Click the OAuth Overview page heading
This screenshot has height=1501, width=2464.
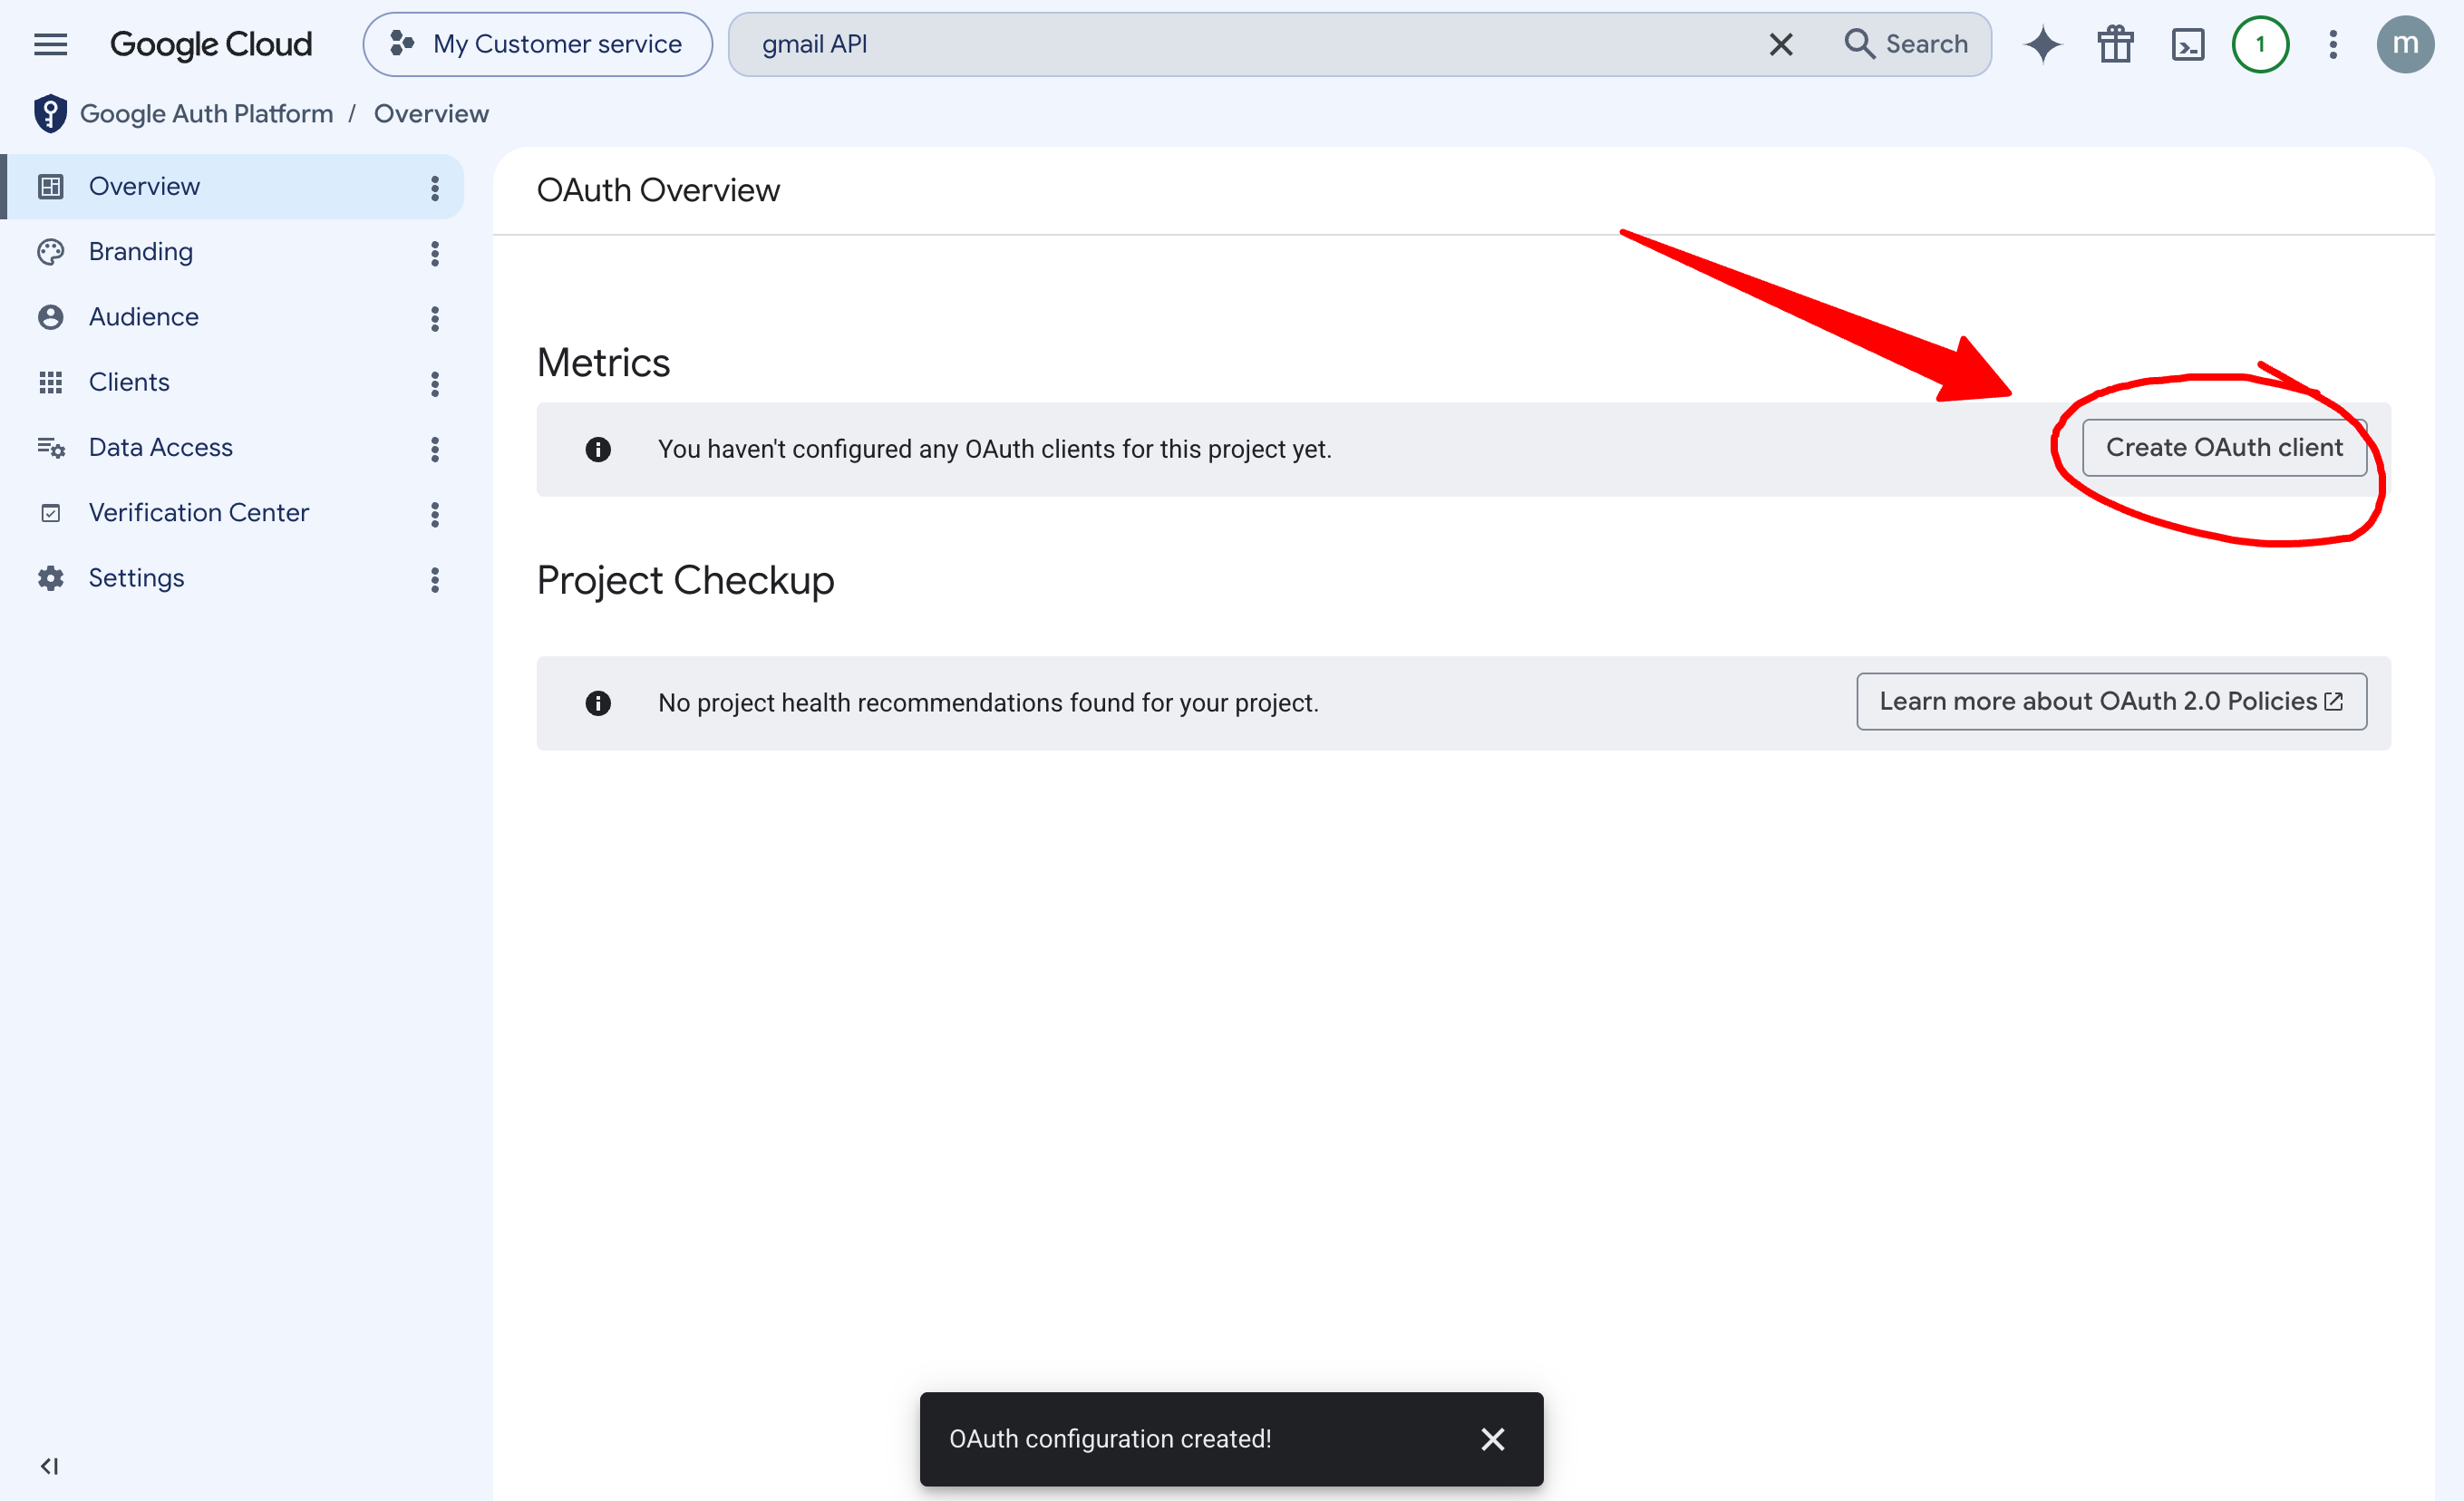point(658,190)
